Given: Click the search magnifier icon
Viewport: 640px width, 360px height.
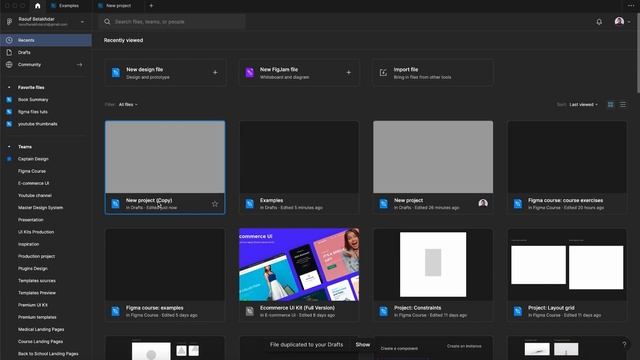Looking at the screenshot, I should (x=107, y=22).
